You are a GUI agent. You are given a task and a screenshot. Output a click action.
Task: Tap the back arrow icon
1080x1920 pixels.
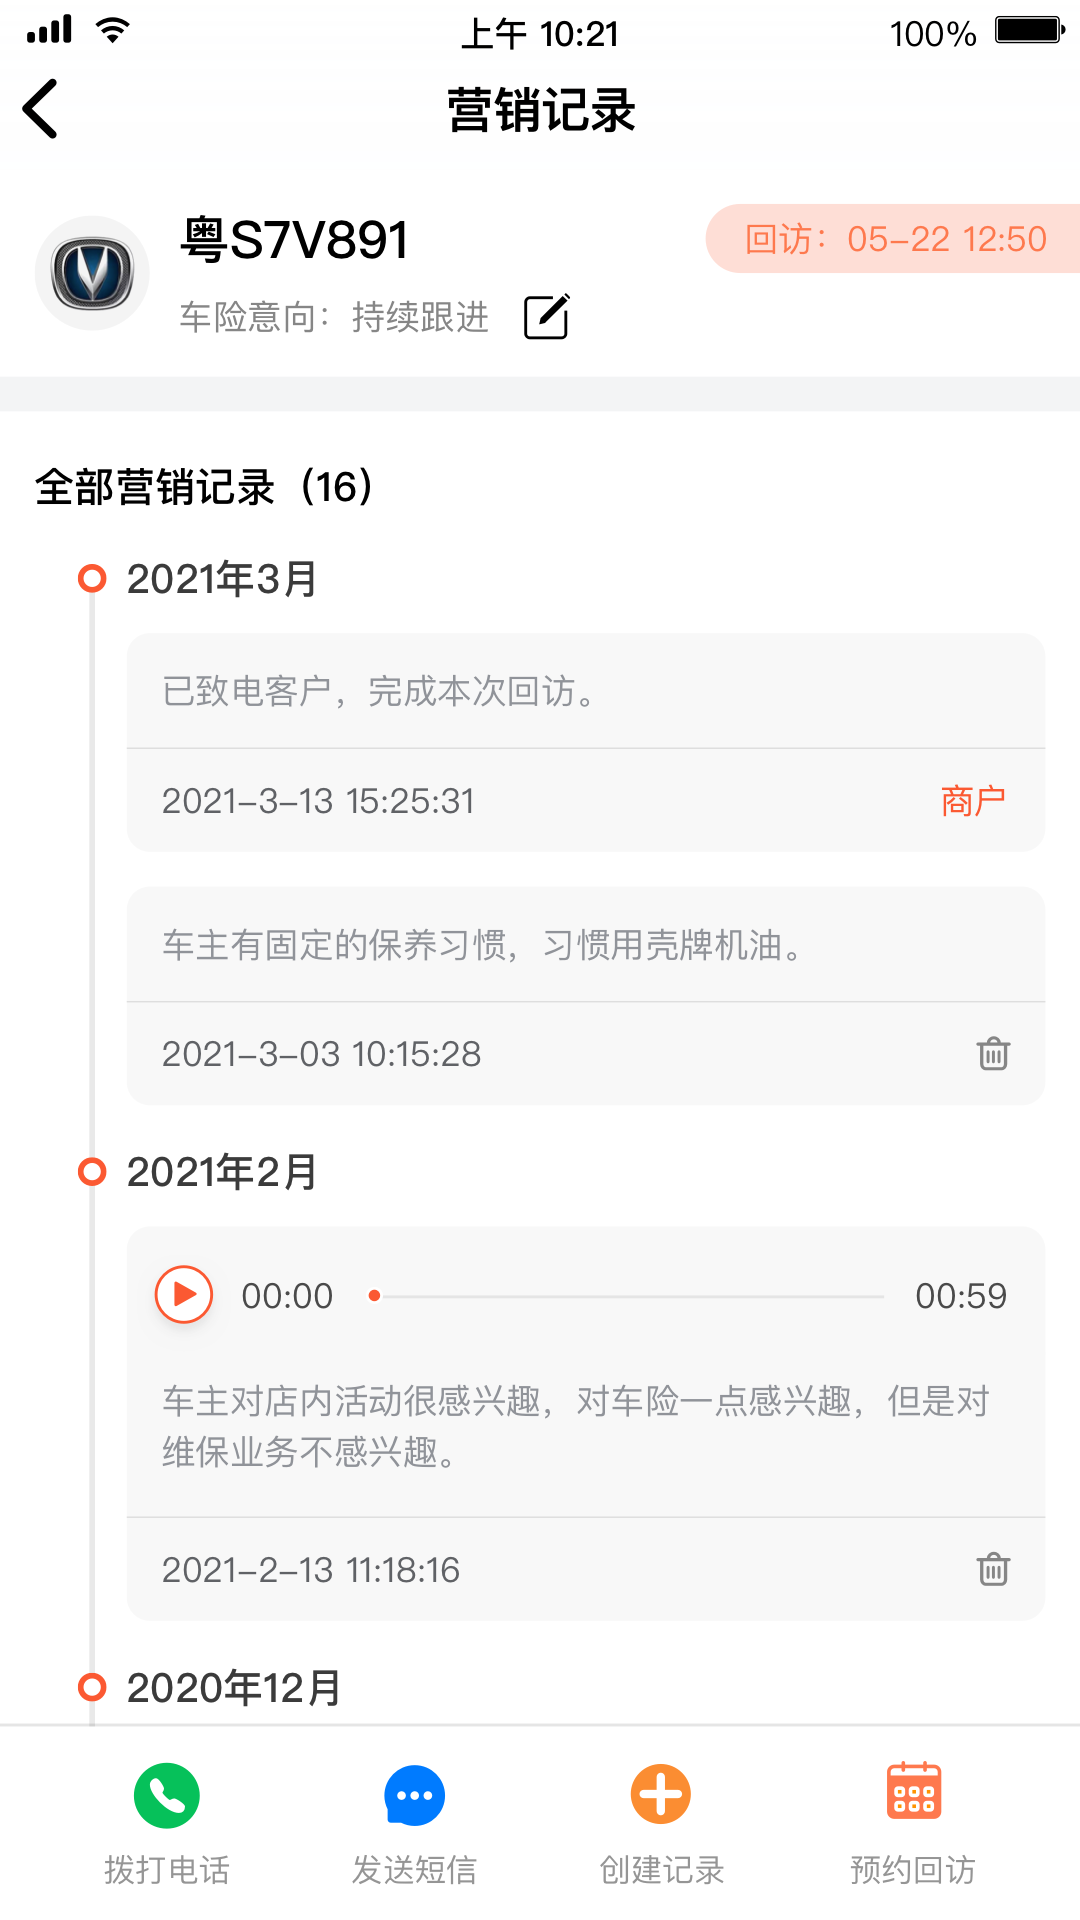tap(41, 109)
